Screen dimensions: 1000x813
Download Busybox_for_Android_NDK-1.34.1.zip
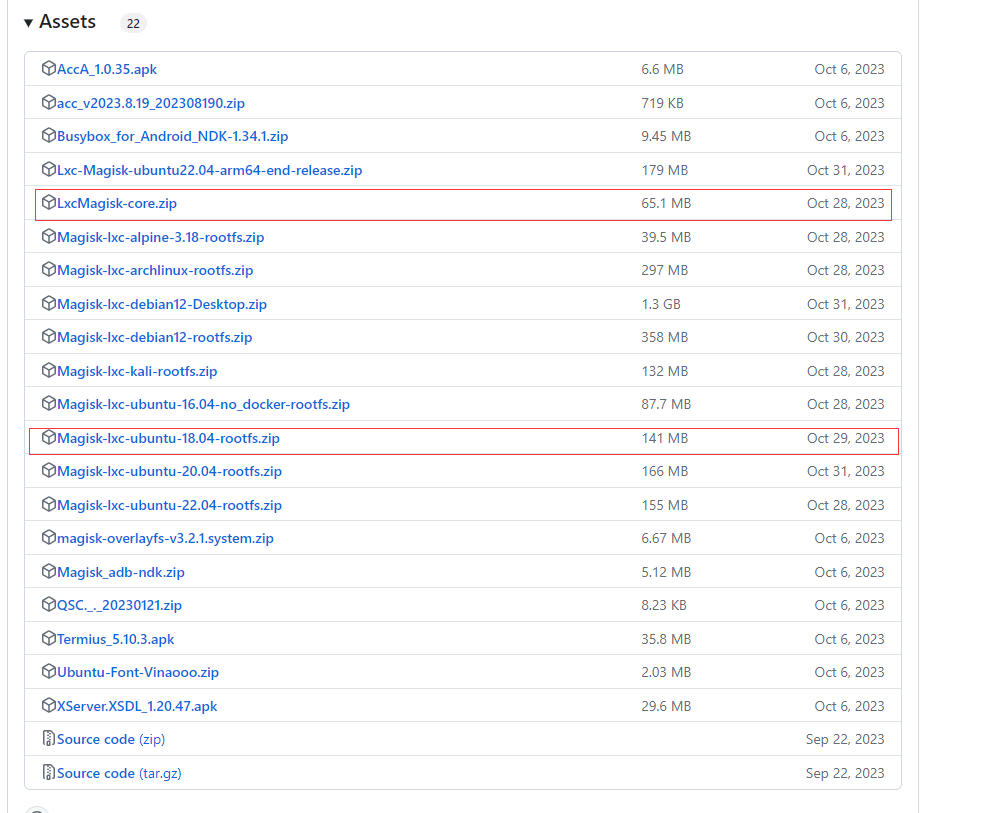(x=172, y=136)
